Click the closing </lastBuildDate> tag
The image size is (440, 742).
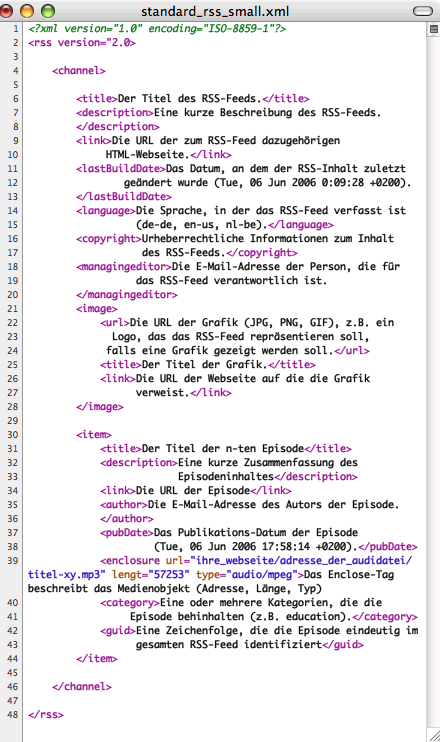tap(123, 196)
